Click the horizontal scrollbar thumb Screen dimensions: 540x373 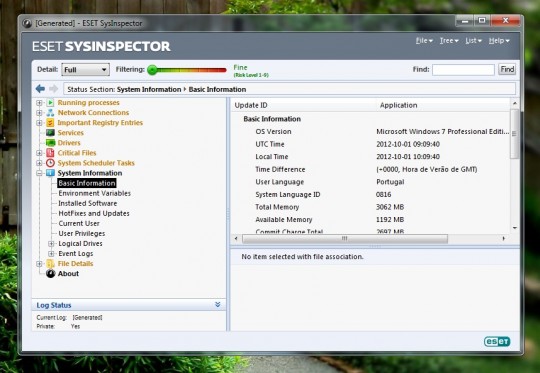pos(345,238)
